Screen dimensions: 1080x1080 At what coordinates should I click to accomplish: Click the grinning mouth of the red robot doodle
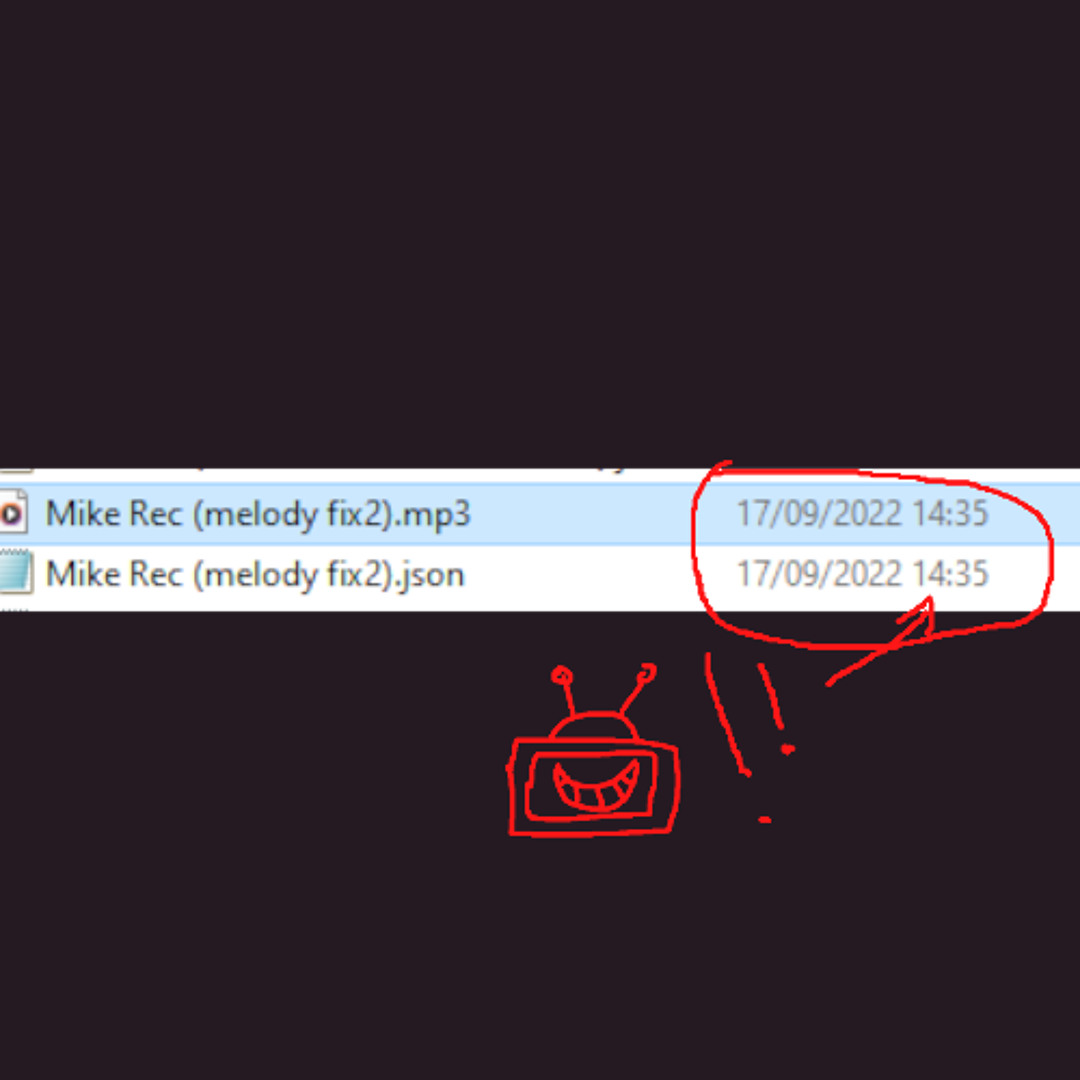(x=597, y=786)
